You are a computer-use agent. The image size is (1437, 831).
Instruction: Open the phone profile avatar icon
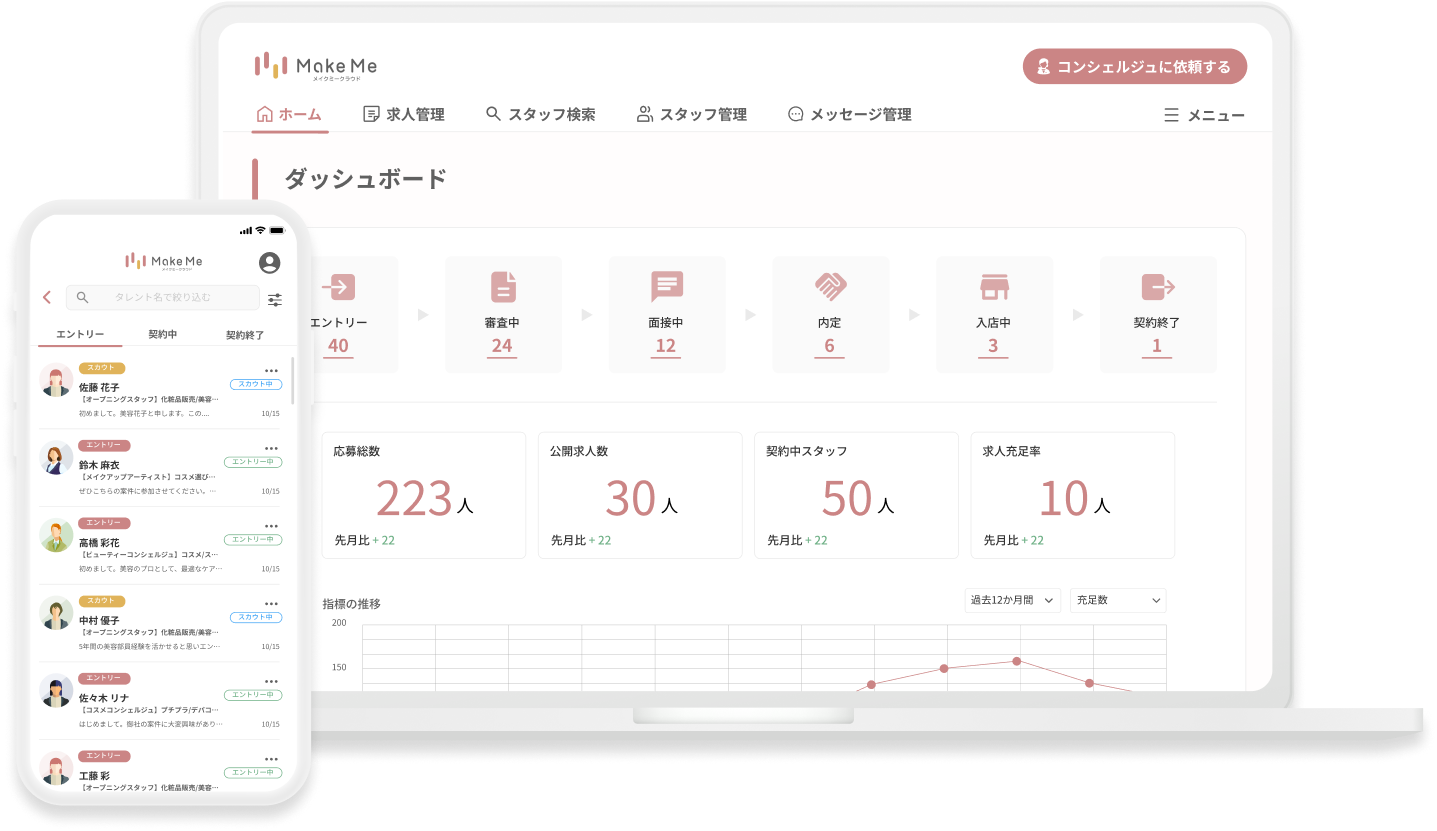[x=269, y=263]
